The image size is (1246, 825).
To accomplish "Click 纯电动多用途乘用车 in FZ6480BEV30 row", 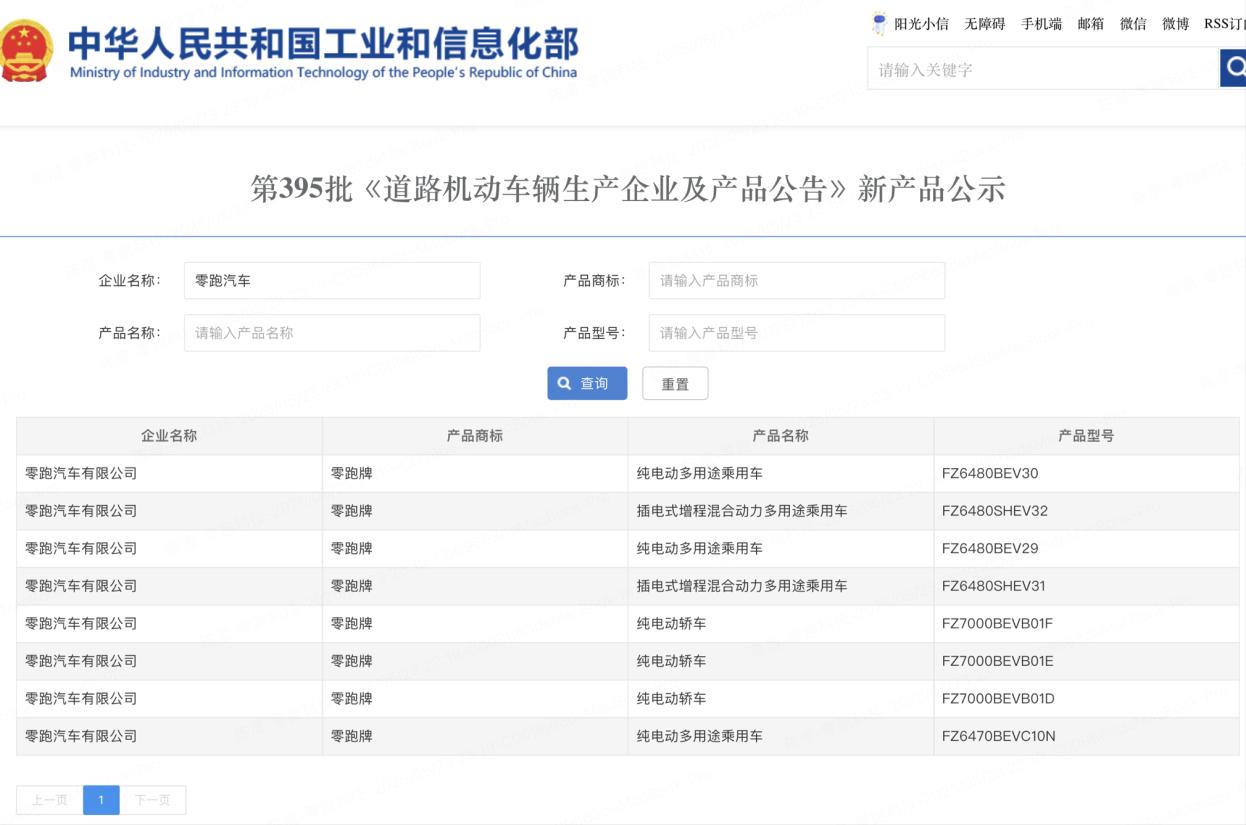I will 700,473.
